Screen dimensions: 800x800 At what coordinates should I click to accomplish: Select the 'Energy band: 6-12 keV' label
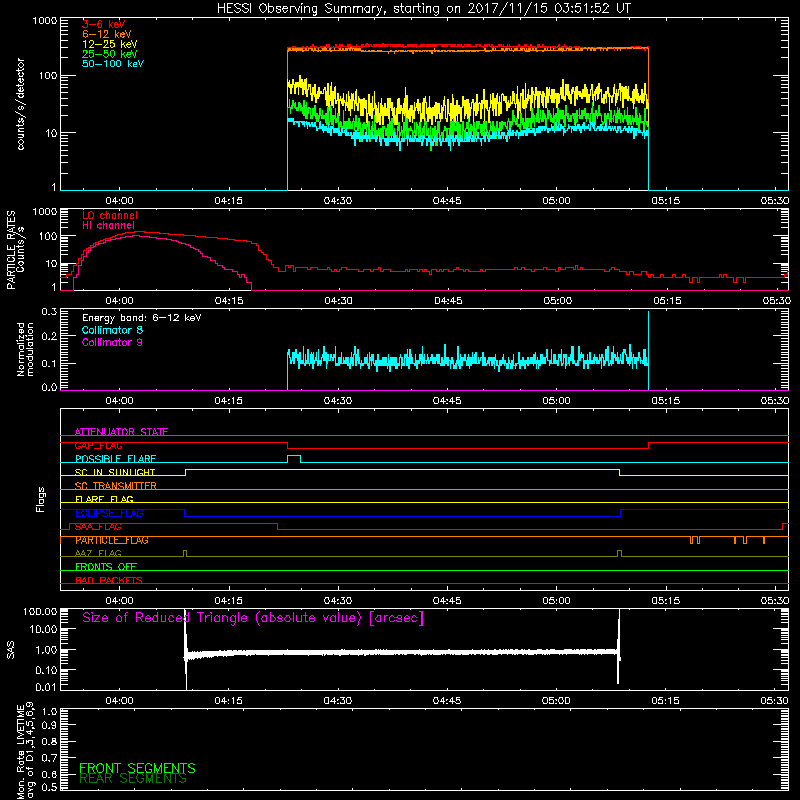click(x=142, y=318)
